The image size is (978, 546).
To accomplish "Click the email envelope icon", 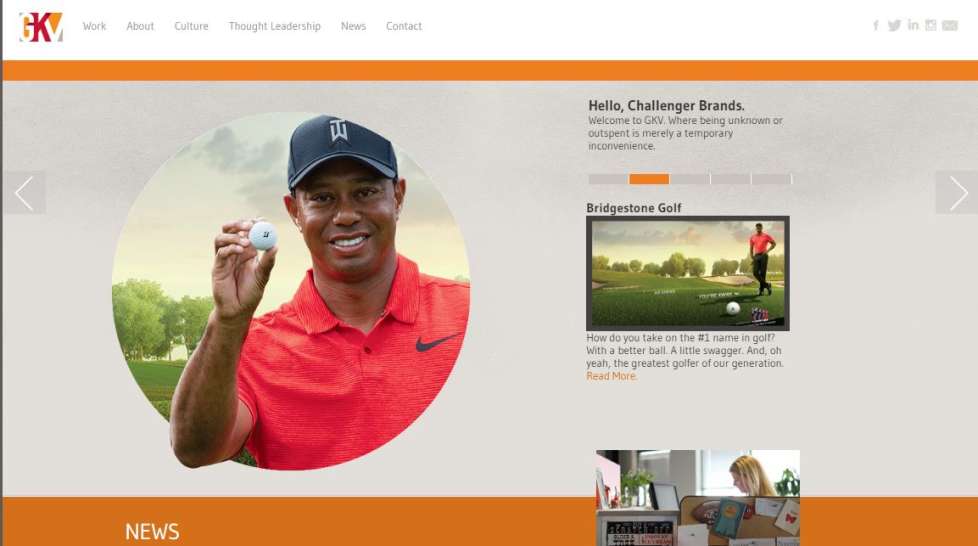I will [949, 26].
